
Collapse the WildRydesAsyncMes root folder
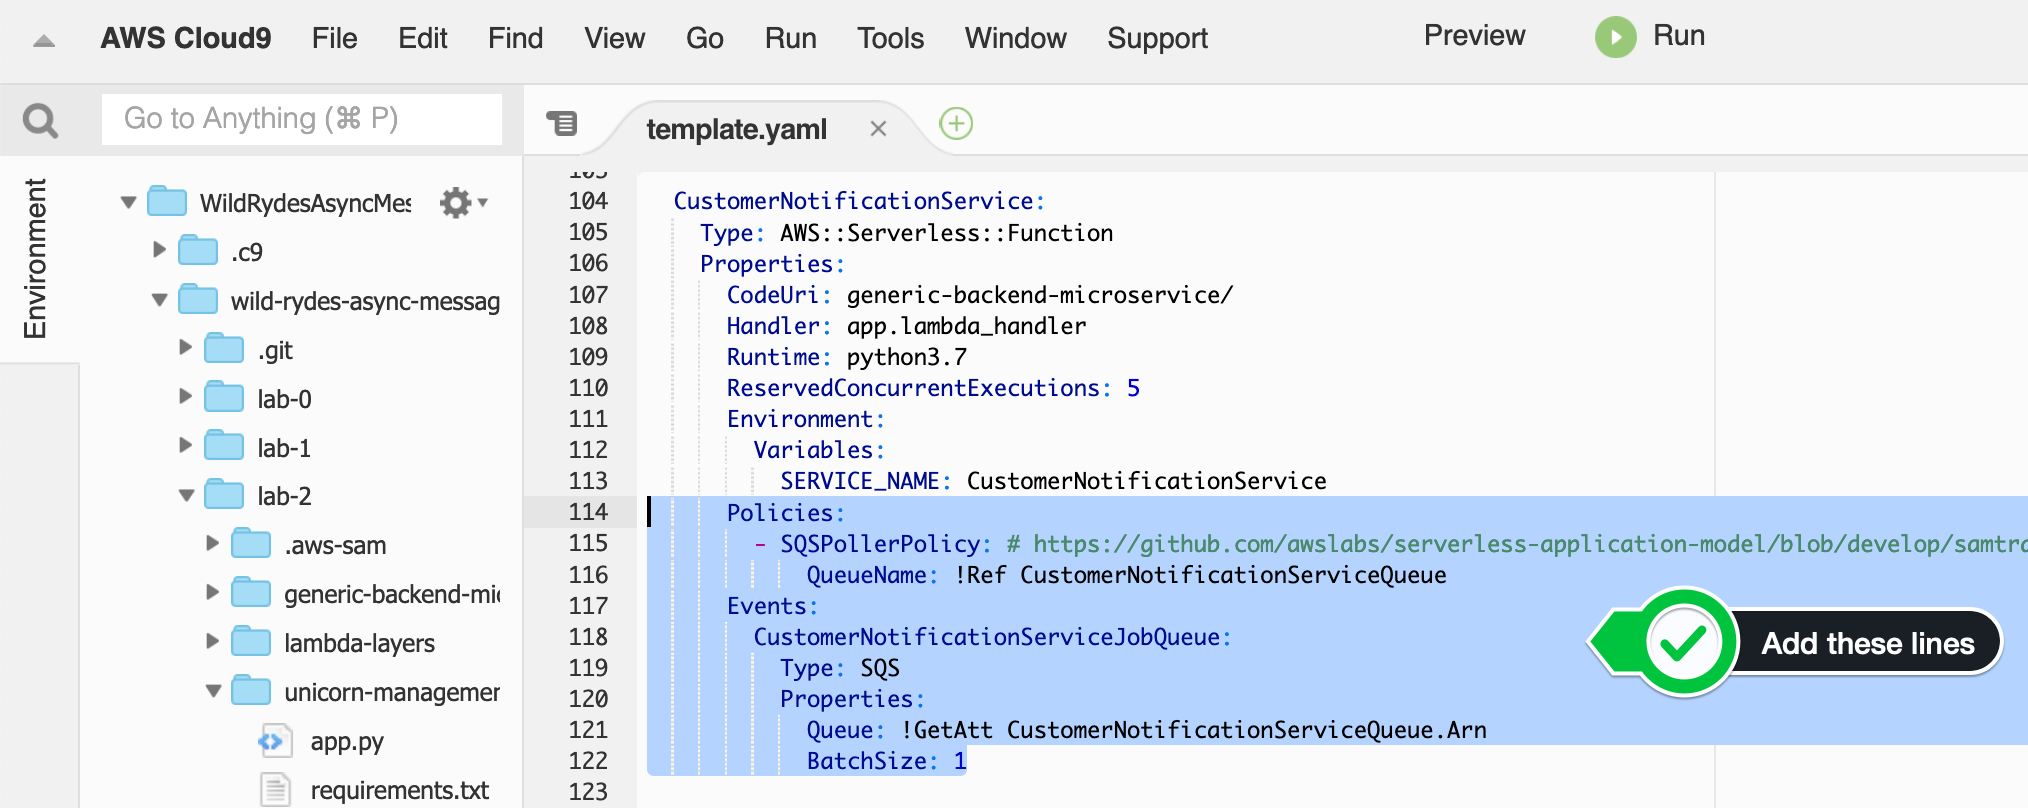pyautogui.click(x=128, y=202)
